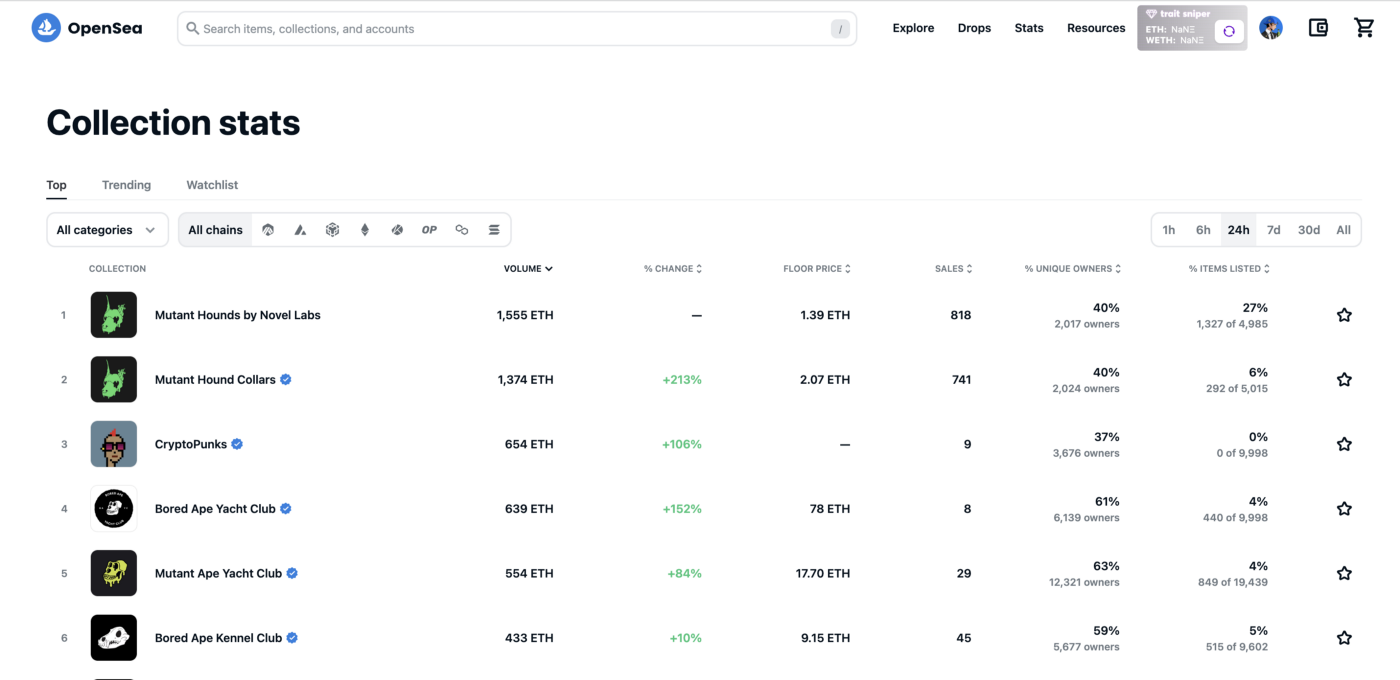The height and width of the screenshot is (680, 1400).
Task: Open the Mutant Ape Yacht Club collection
Action: [218, 573]
